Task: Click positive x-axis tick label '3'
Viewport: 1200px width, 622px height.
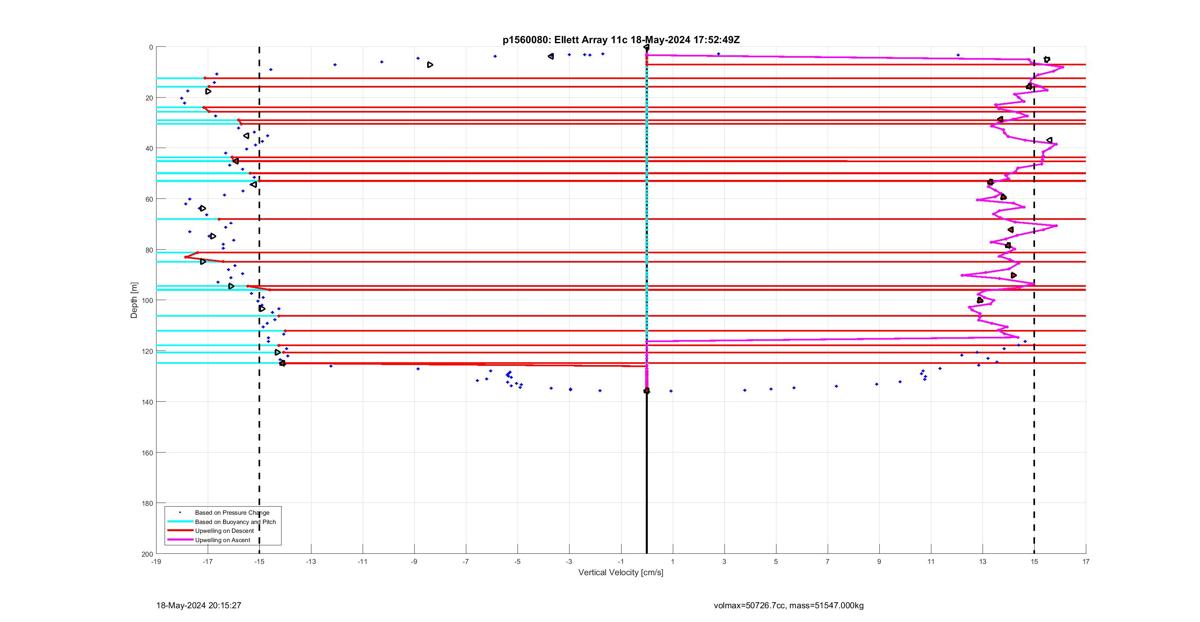Action: (724, 562)
